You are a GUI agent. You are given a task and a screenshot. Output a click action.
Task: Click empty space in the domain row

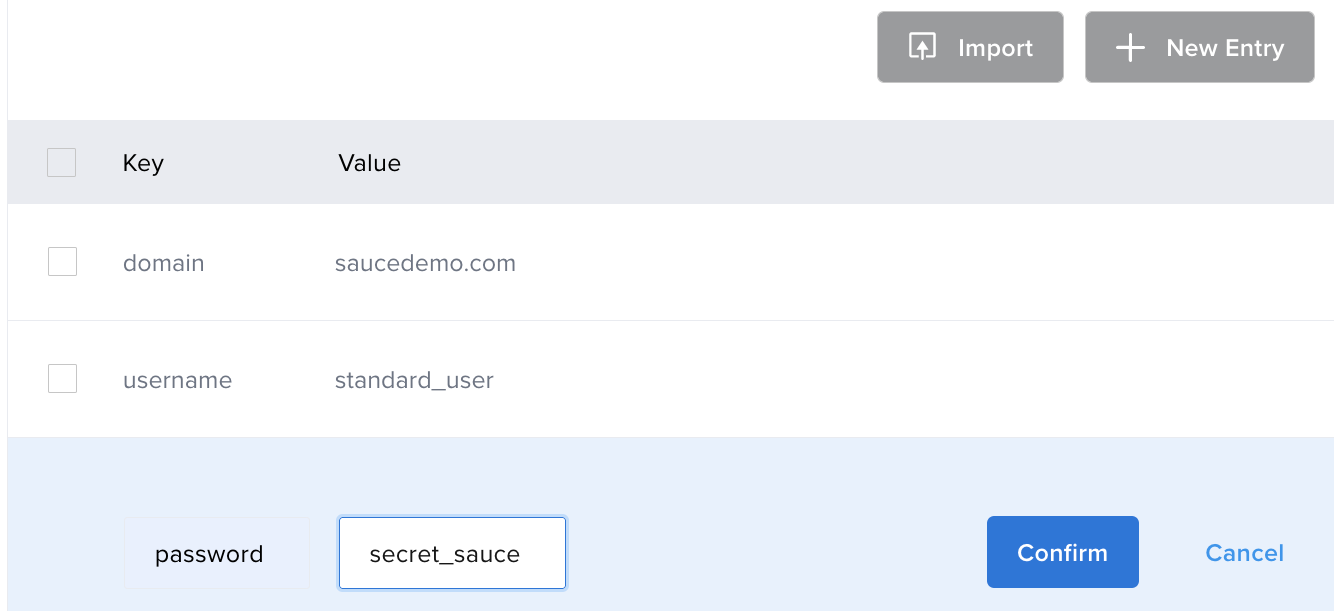[x=900, y=263]
